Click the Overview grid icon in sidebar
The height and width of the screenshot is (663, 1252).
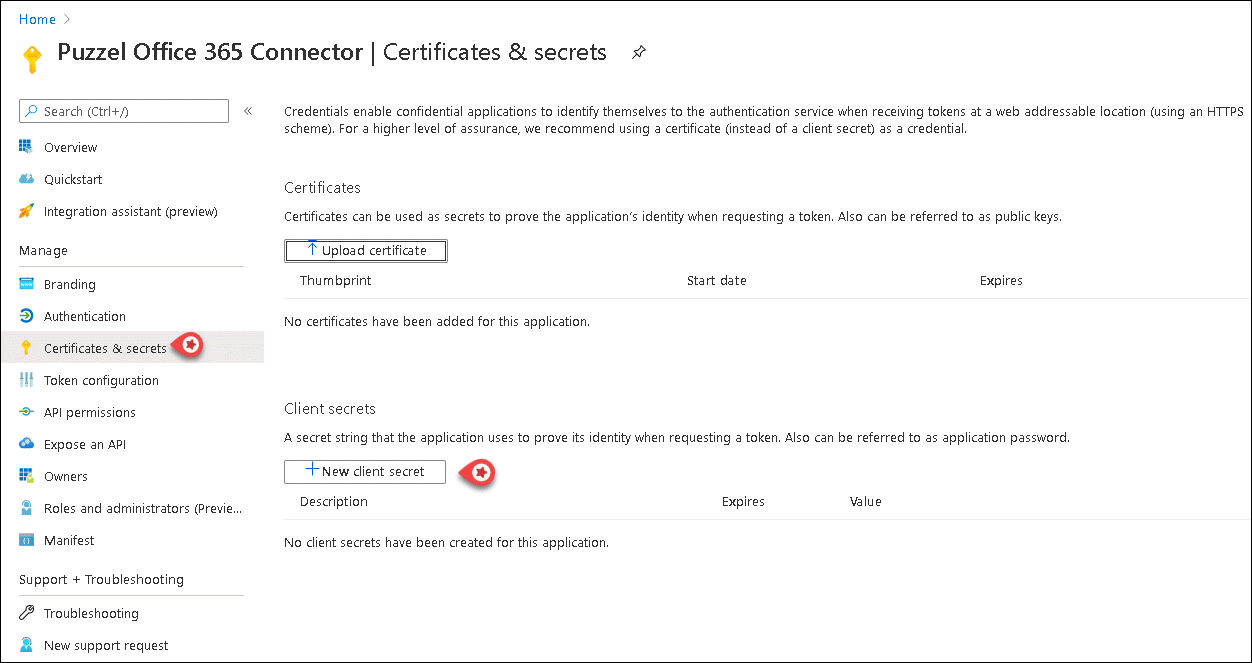(x=26, y=147)
